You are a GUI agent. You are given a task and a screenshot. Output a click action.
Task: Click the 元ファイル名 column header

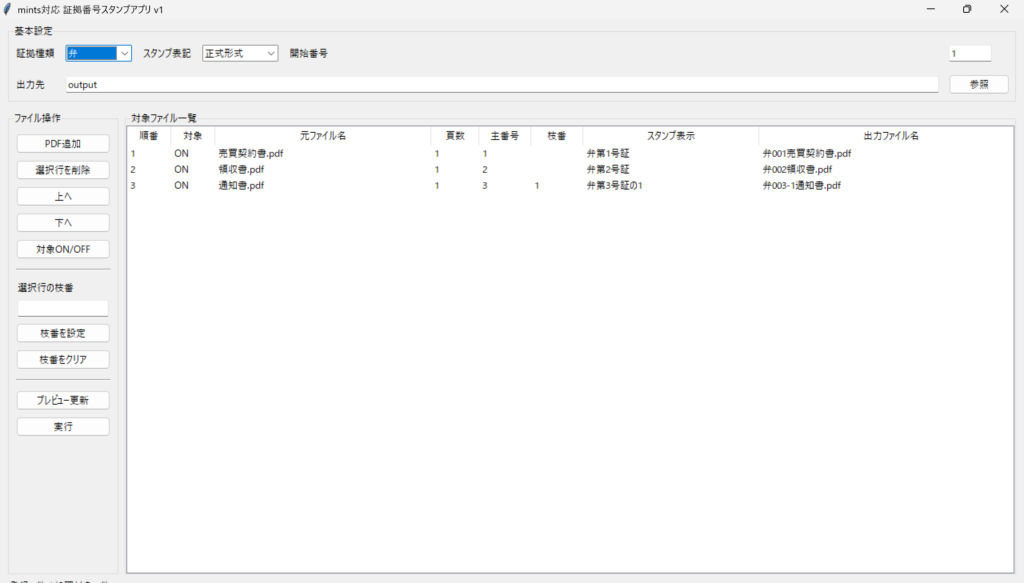322,135
